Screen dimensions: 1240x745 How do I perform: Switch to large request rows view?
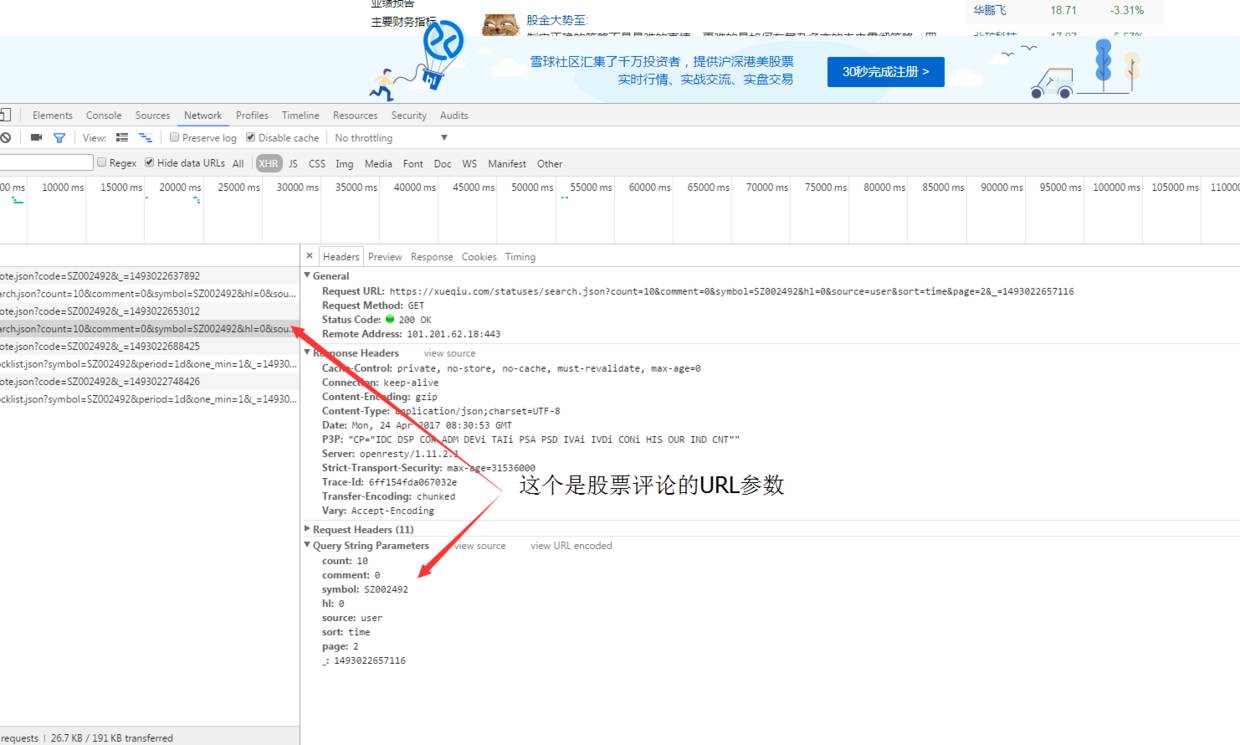122,138
